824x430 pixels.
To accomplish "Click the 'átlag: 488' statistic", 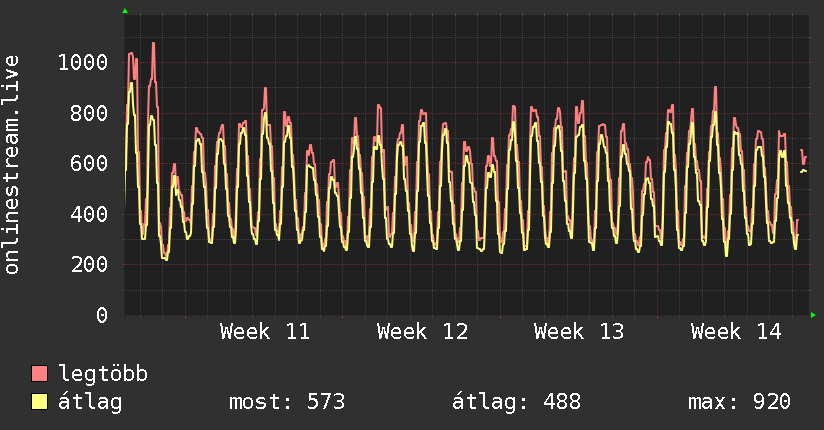I will (x=516, y=402).
